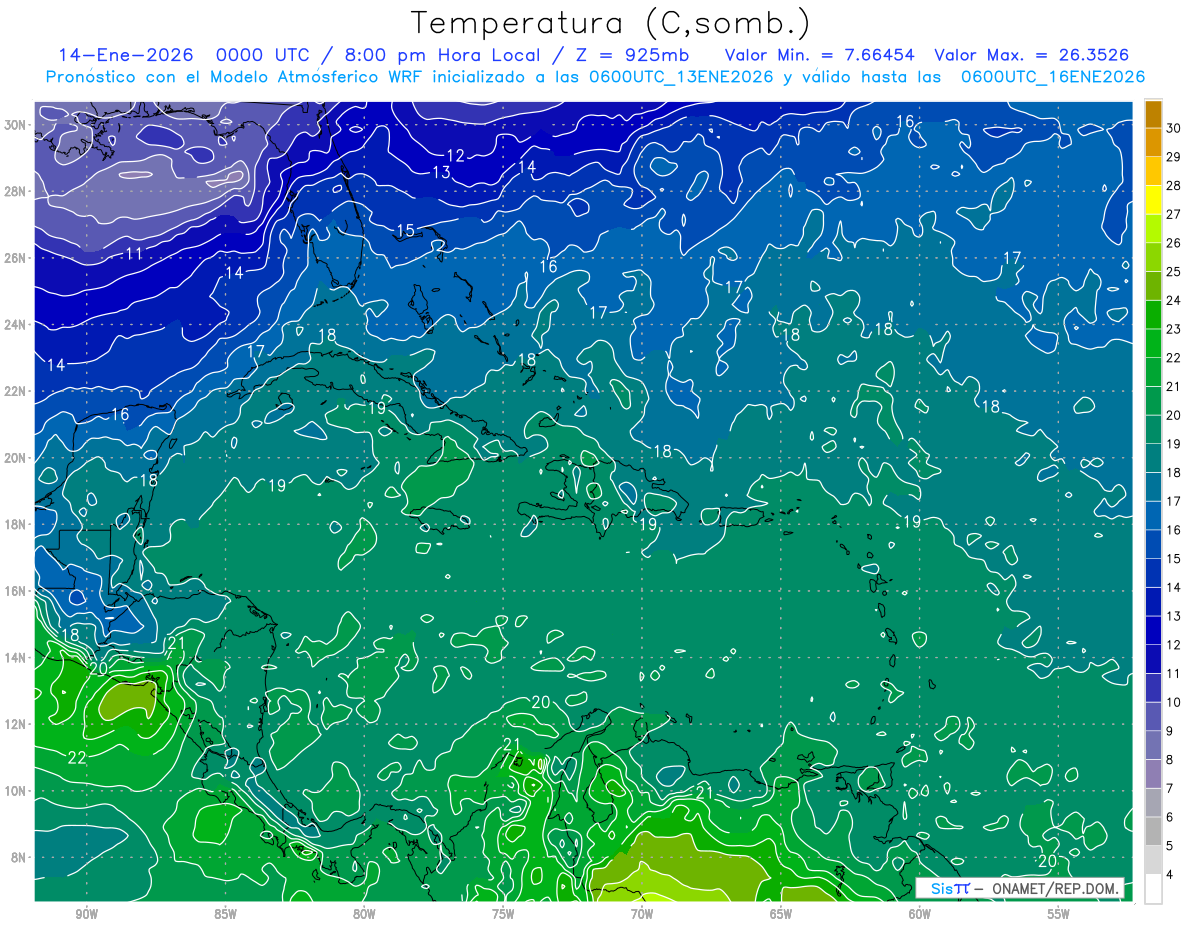Pick the orange-brown top swatch of color scale
The width and height of the screenshot is (1200, 927).
pos(1153,114)
